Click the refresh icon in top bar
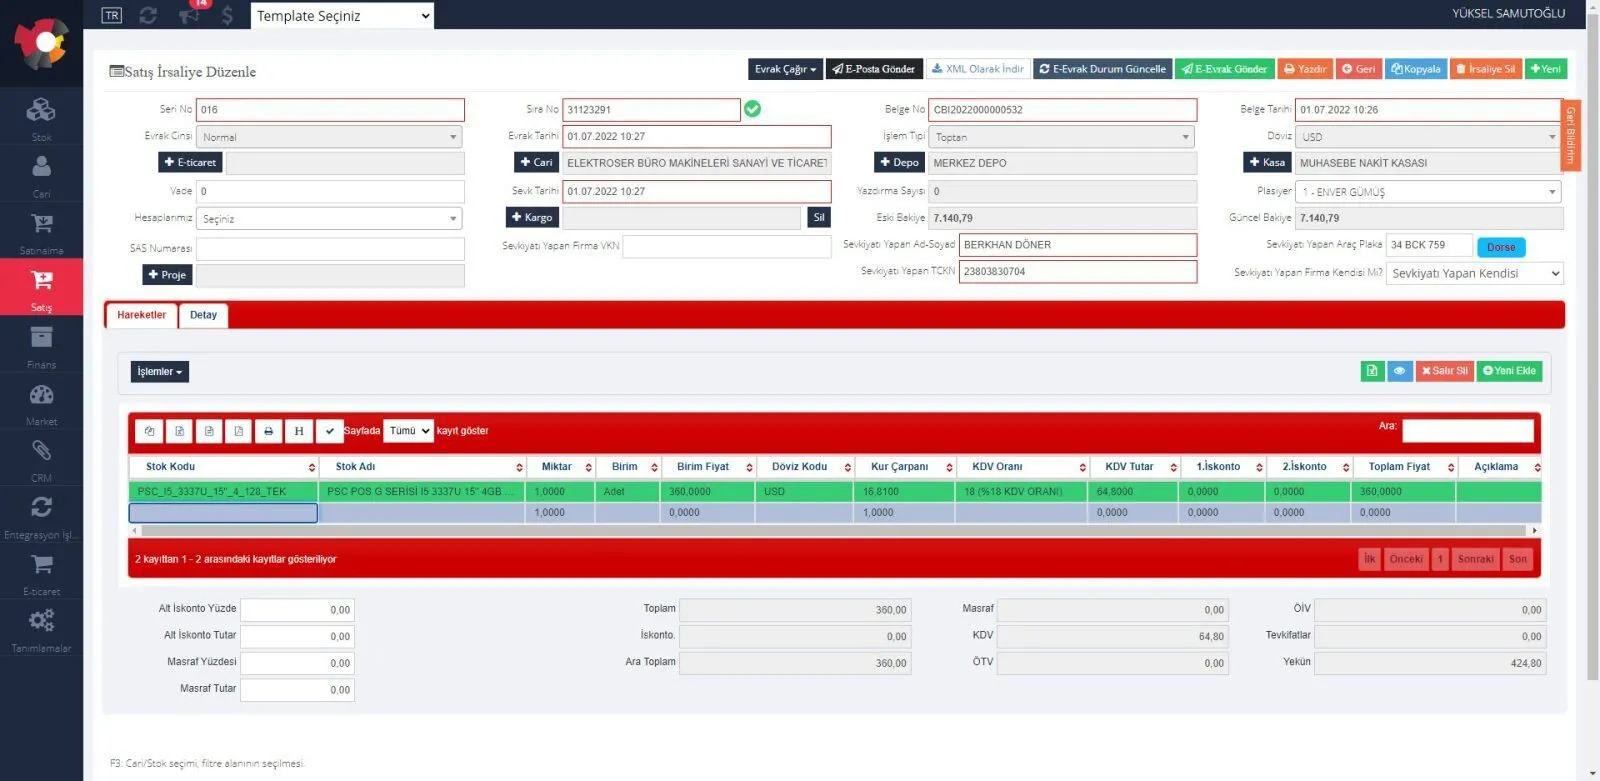 (148, 15)
